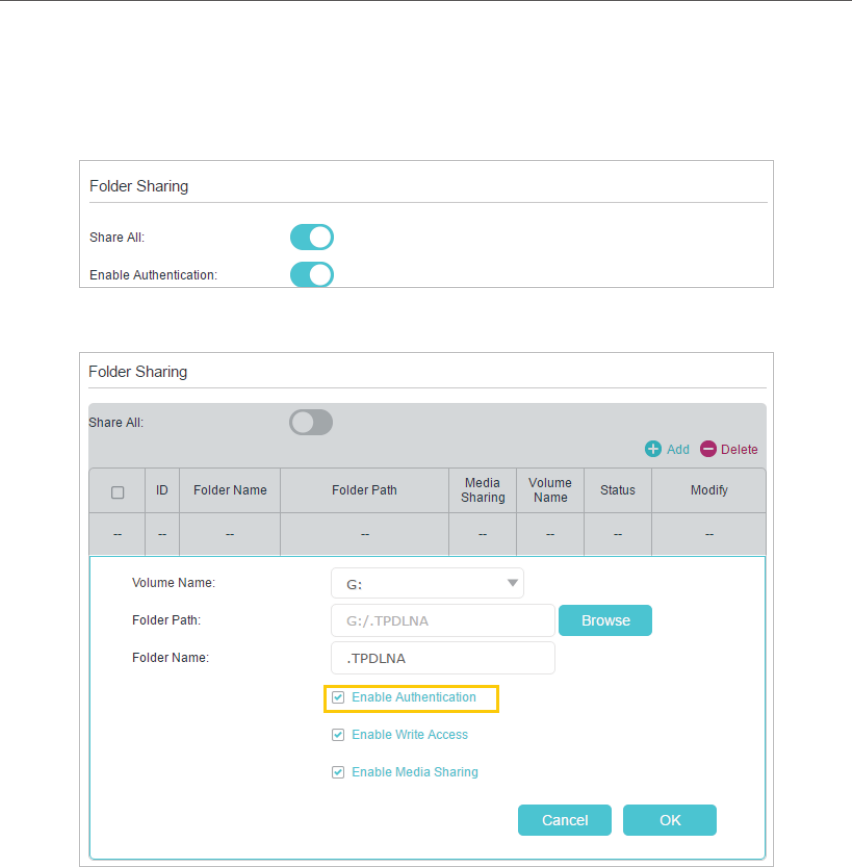The height and width of the screenshot is (867, 852).
Task: Uncheck Enable Authentication checkbox
Action: (338, 697)
